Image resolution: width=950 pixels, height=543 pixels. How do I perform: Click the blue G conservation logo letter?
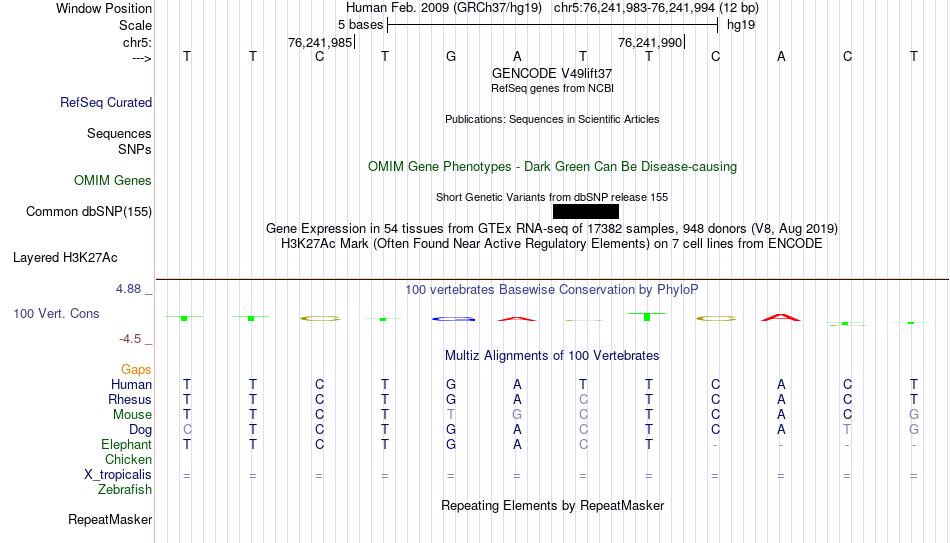coord(453,319)
